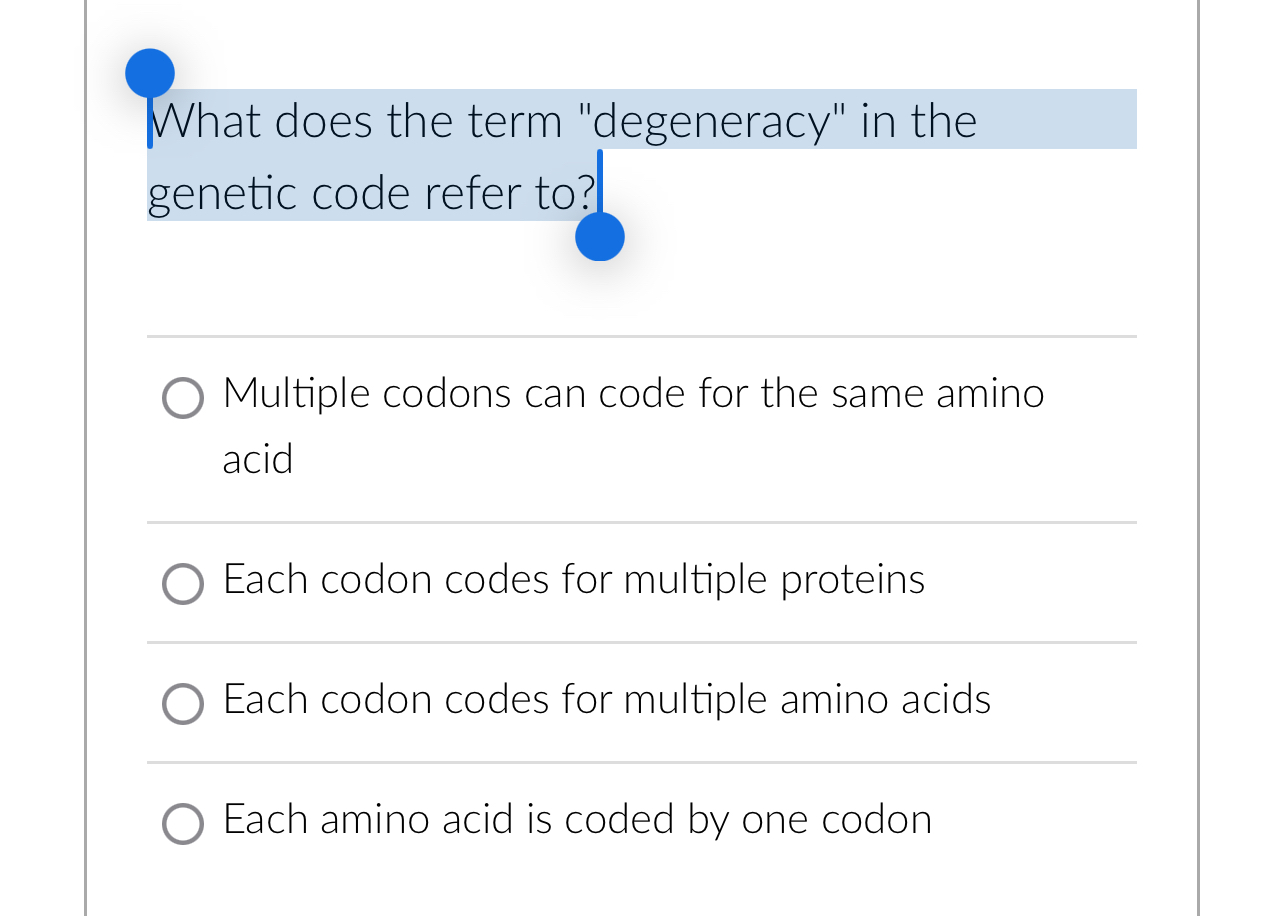This screenshot has width=1281, height=916.
Task: Click the answer "Each codon codes for multiple amino acids"
Action: [606, 700]
